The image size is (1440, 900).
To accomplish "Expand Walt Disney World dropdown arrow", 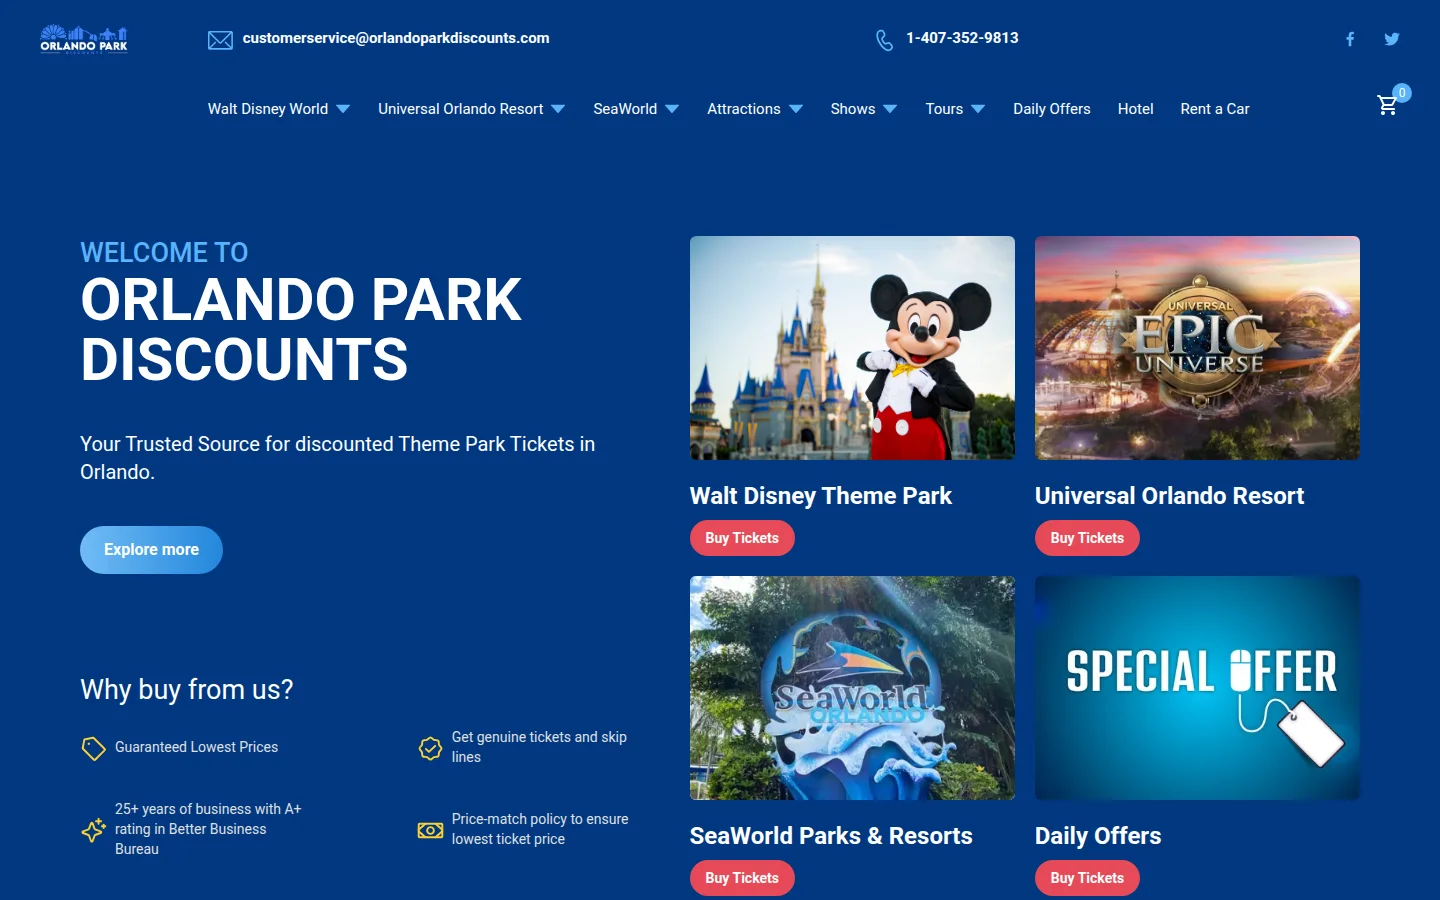I will point(343,109).
